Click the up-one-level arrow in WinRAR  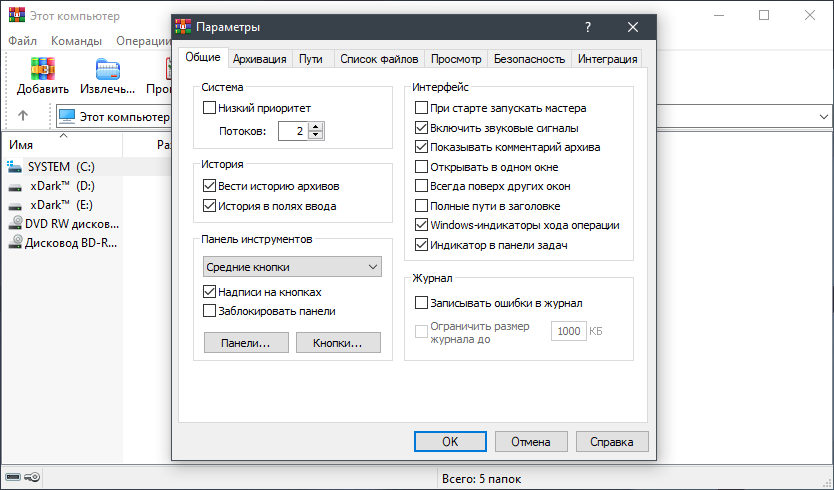tap(23, 115)
